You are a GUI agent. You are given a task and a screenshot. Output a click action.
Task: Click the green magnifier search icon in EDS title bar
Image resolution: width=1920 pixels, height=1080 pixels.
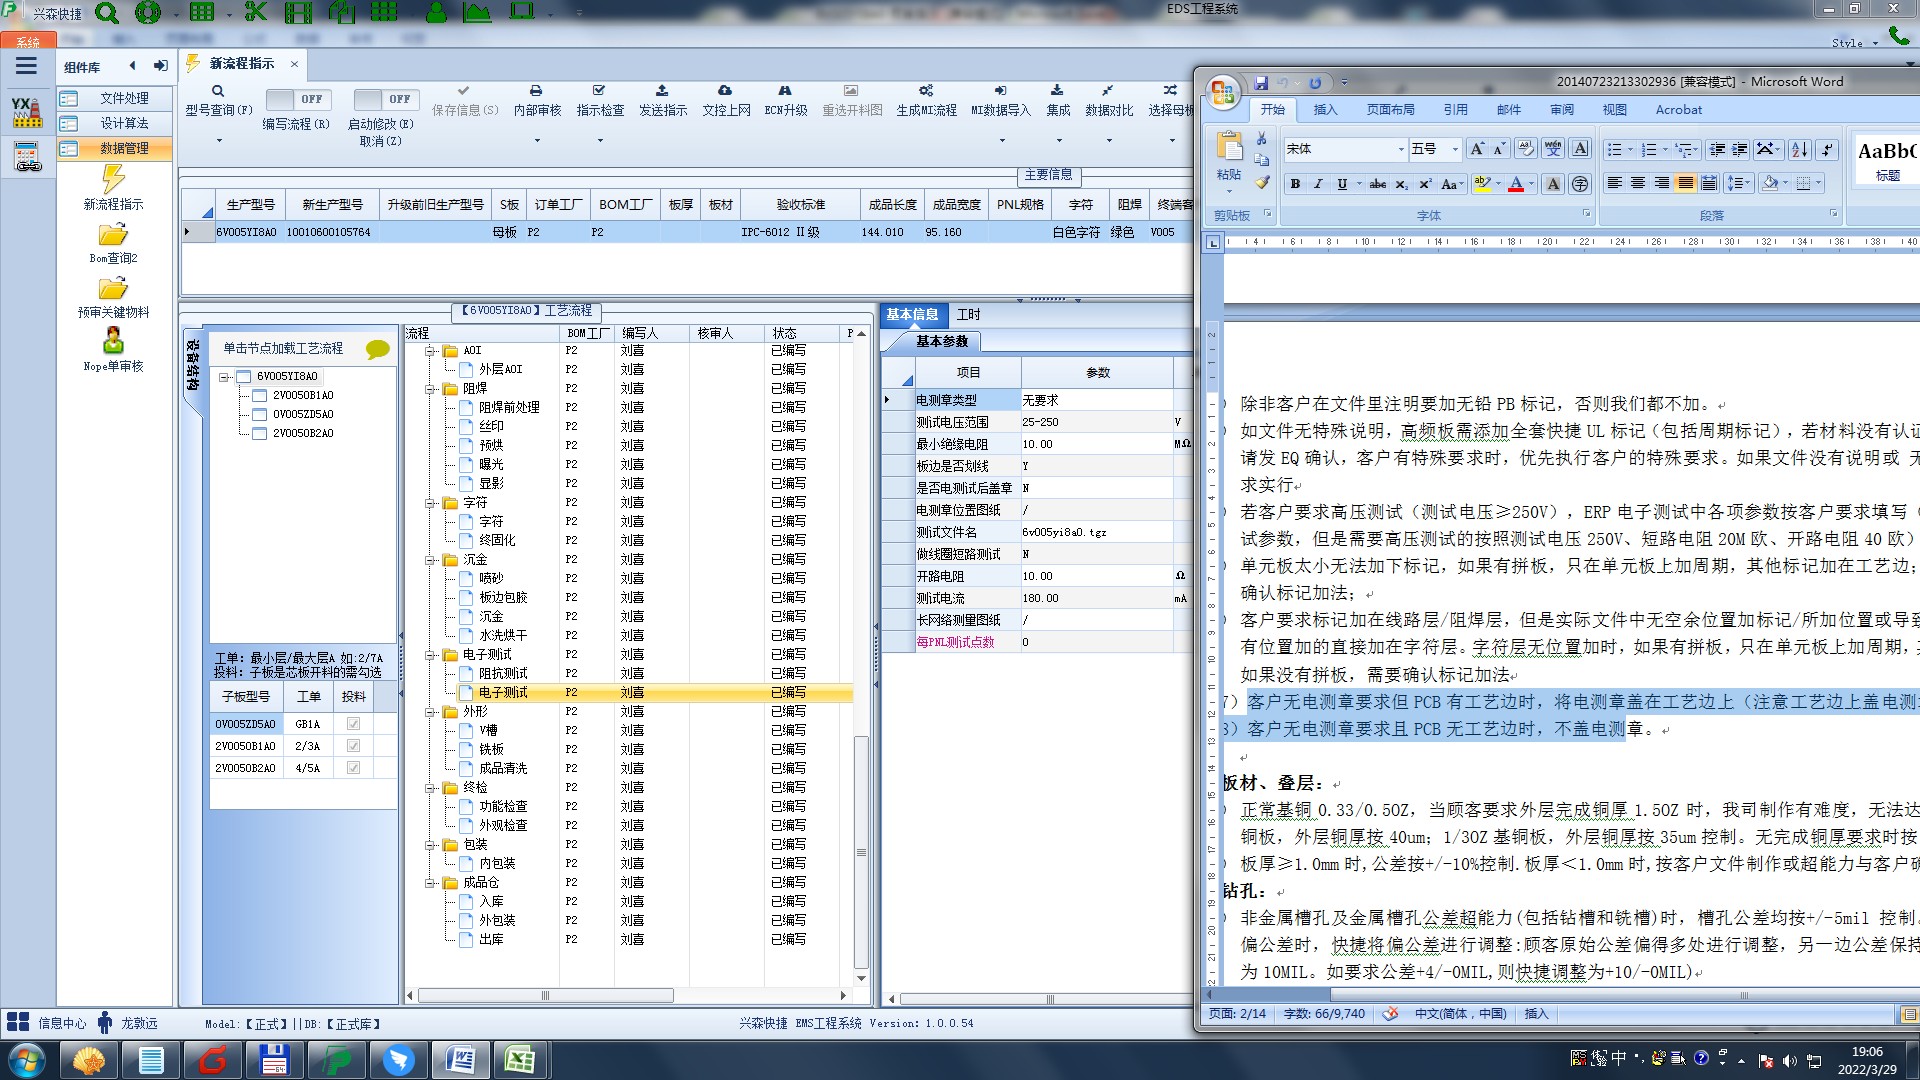click(107, 13)
